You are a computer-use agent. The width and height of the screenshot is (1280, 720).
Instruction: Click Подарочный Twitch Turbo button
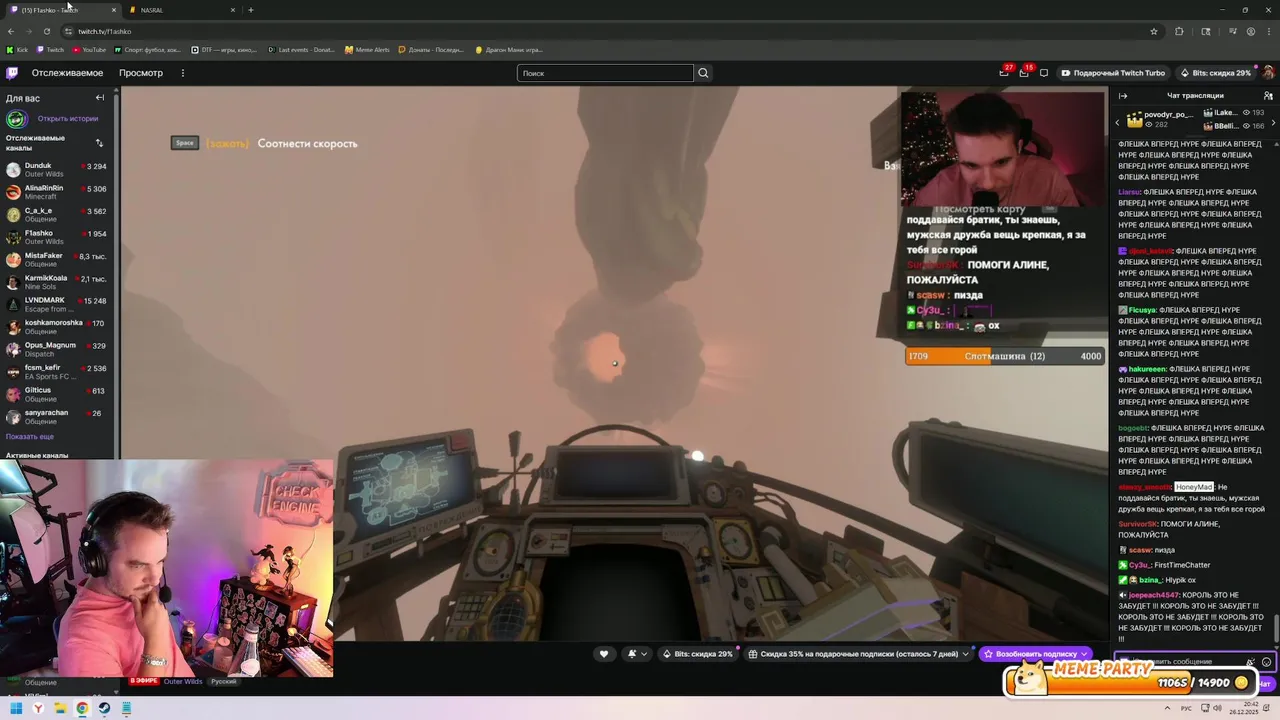coord(1113,73)
